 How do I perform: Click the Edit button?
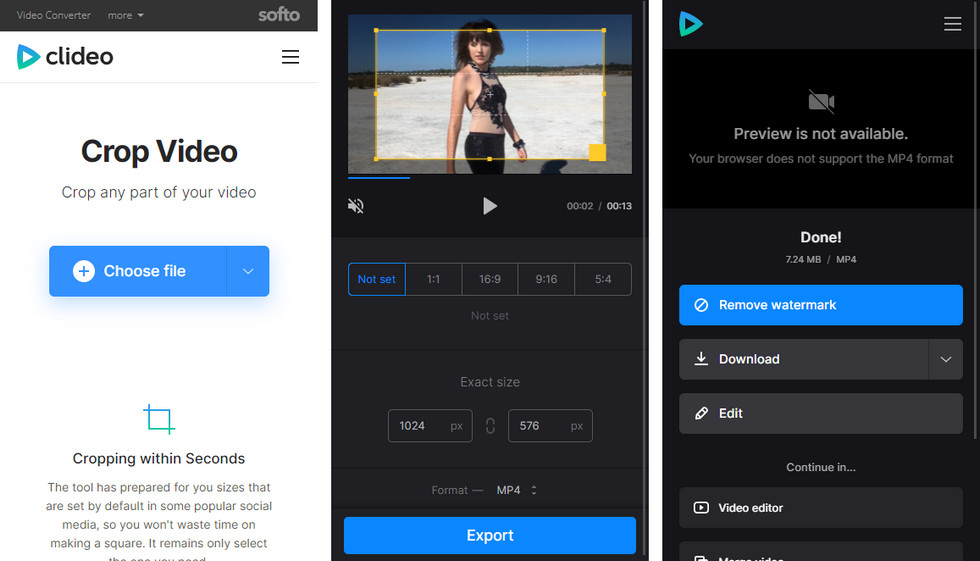pos(821,414)
